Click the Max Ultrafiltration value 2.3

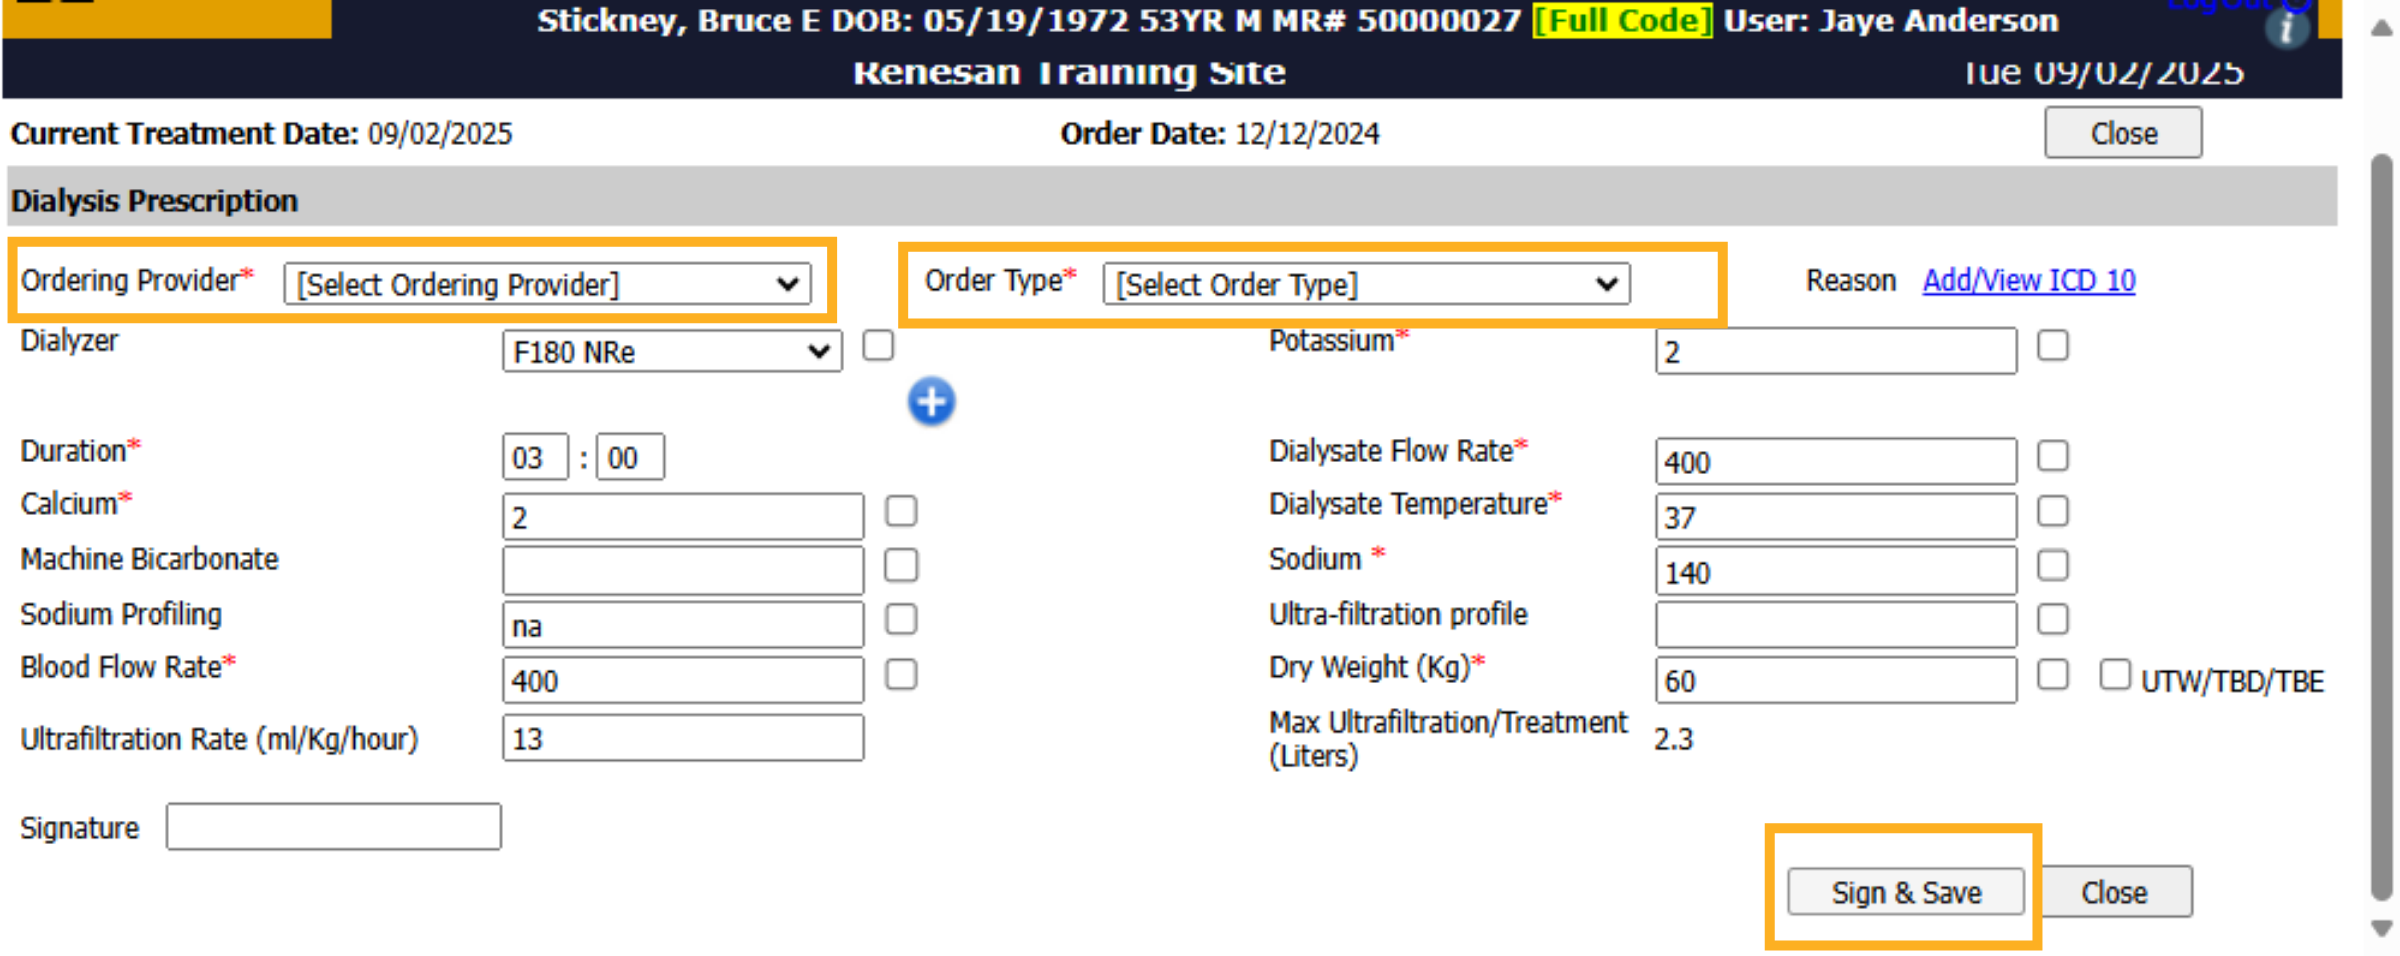pos(1674,739)
